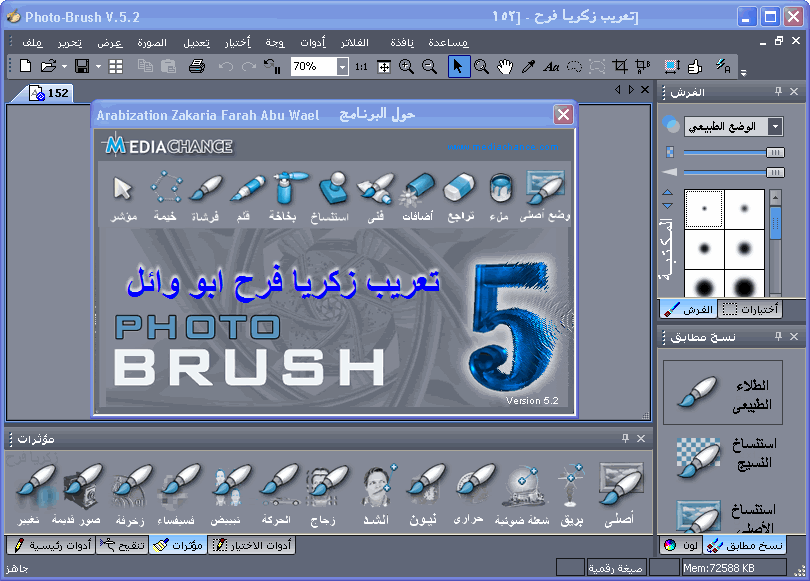Set zoom to 1:1 actual size

click(361, 67)
